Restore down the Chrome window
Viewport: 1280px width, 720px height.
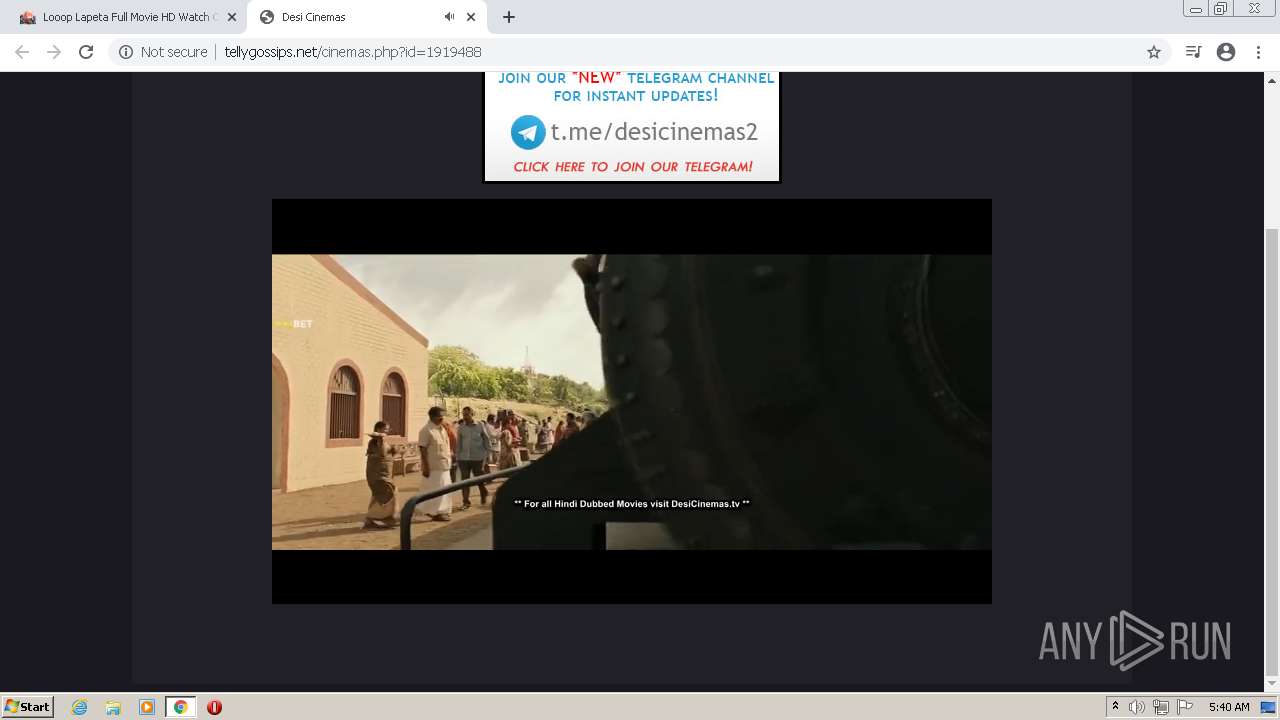1221,8
